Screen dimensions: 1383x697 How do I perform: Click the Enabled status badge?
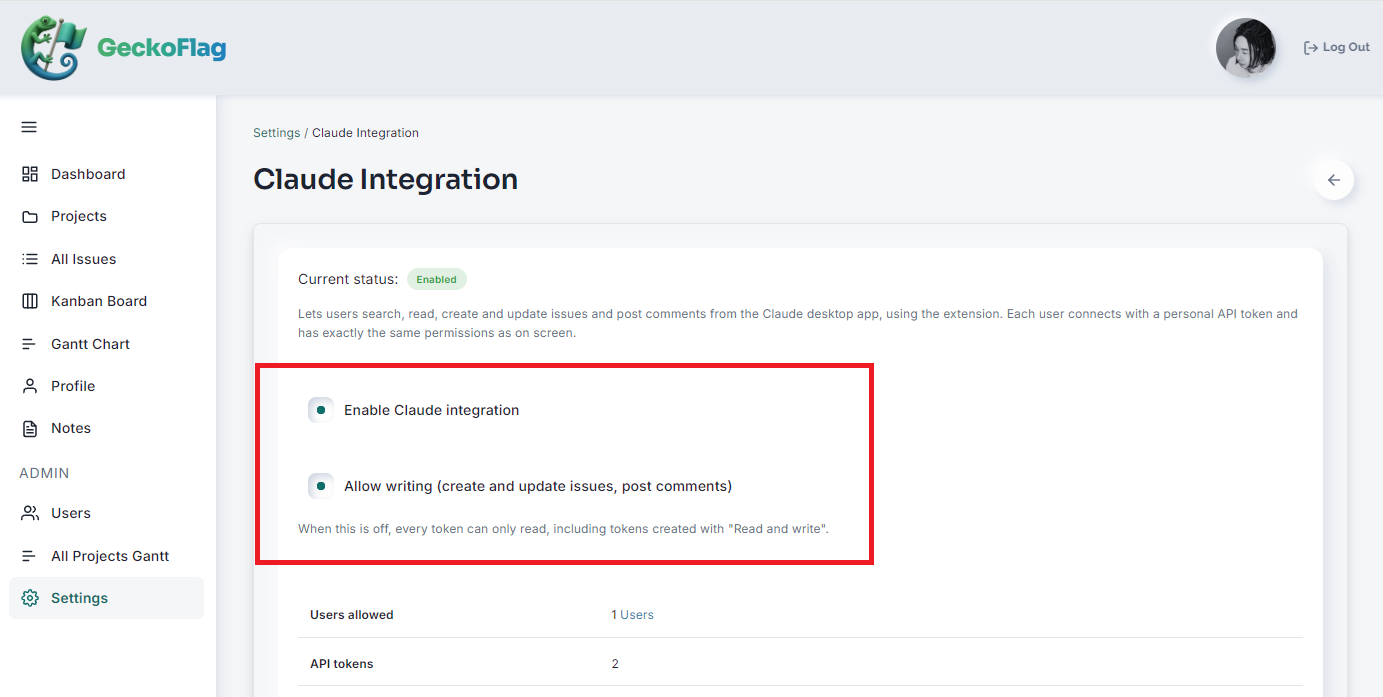[436, 279]
